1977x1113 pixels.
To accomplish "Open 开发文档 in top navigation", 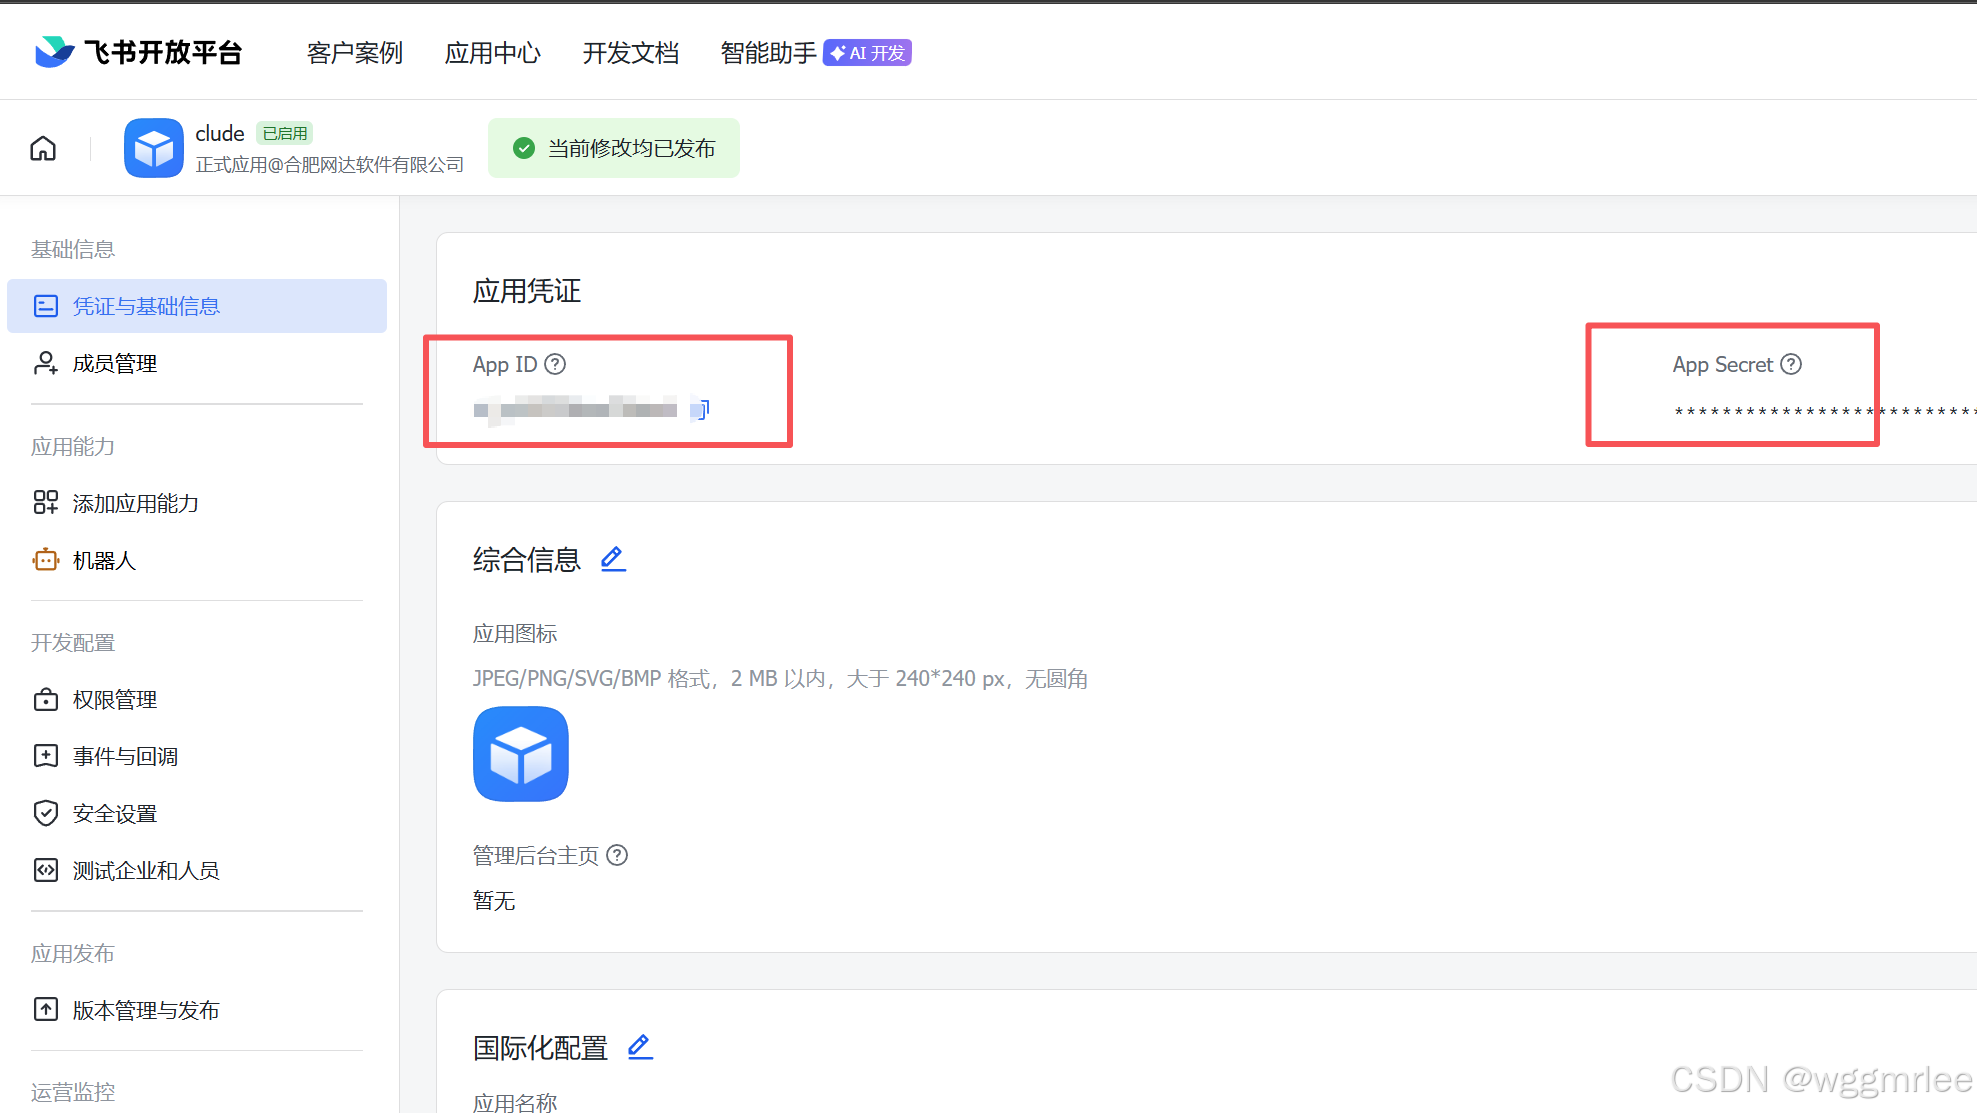I will (630, 53).
